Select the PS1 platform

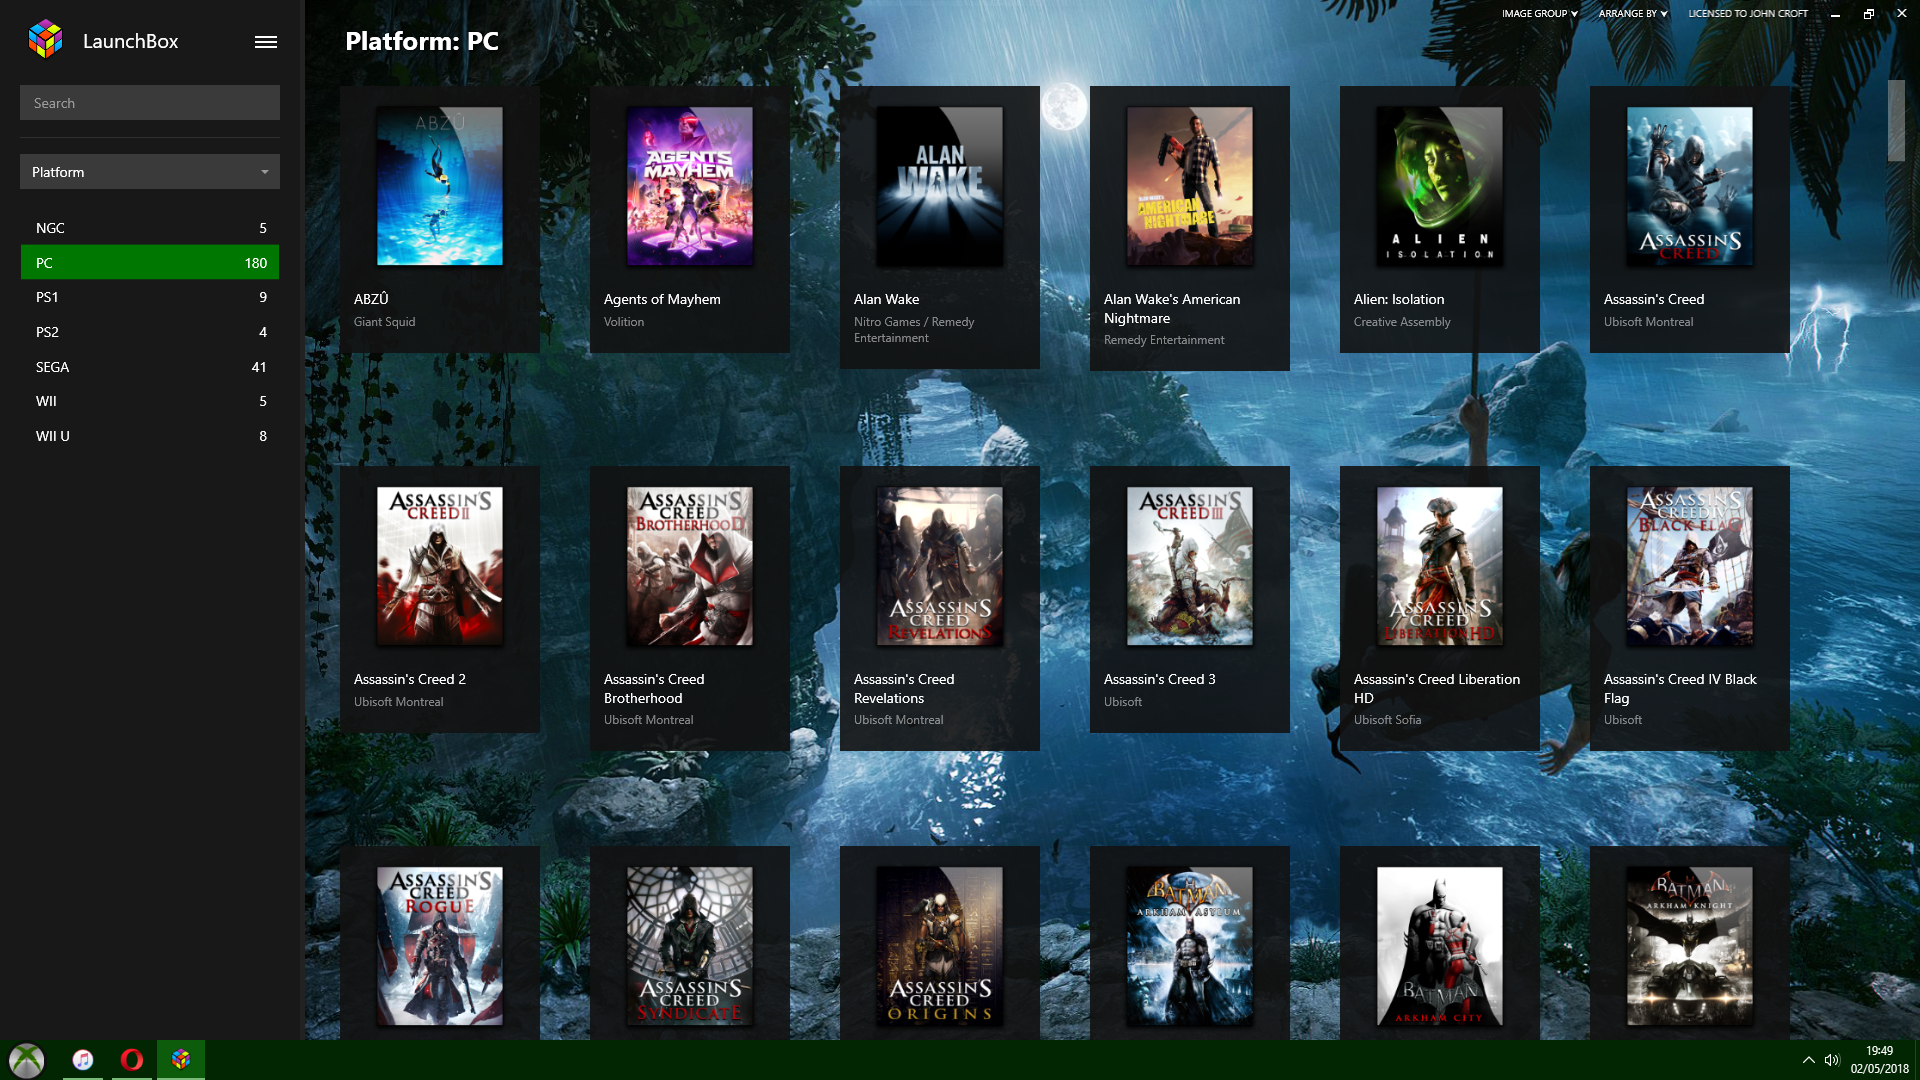coord(150,297)
